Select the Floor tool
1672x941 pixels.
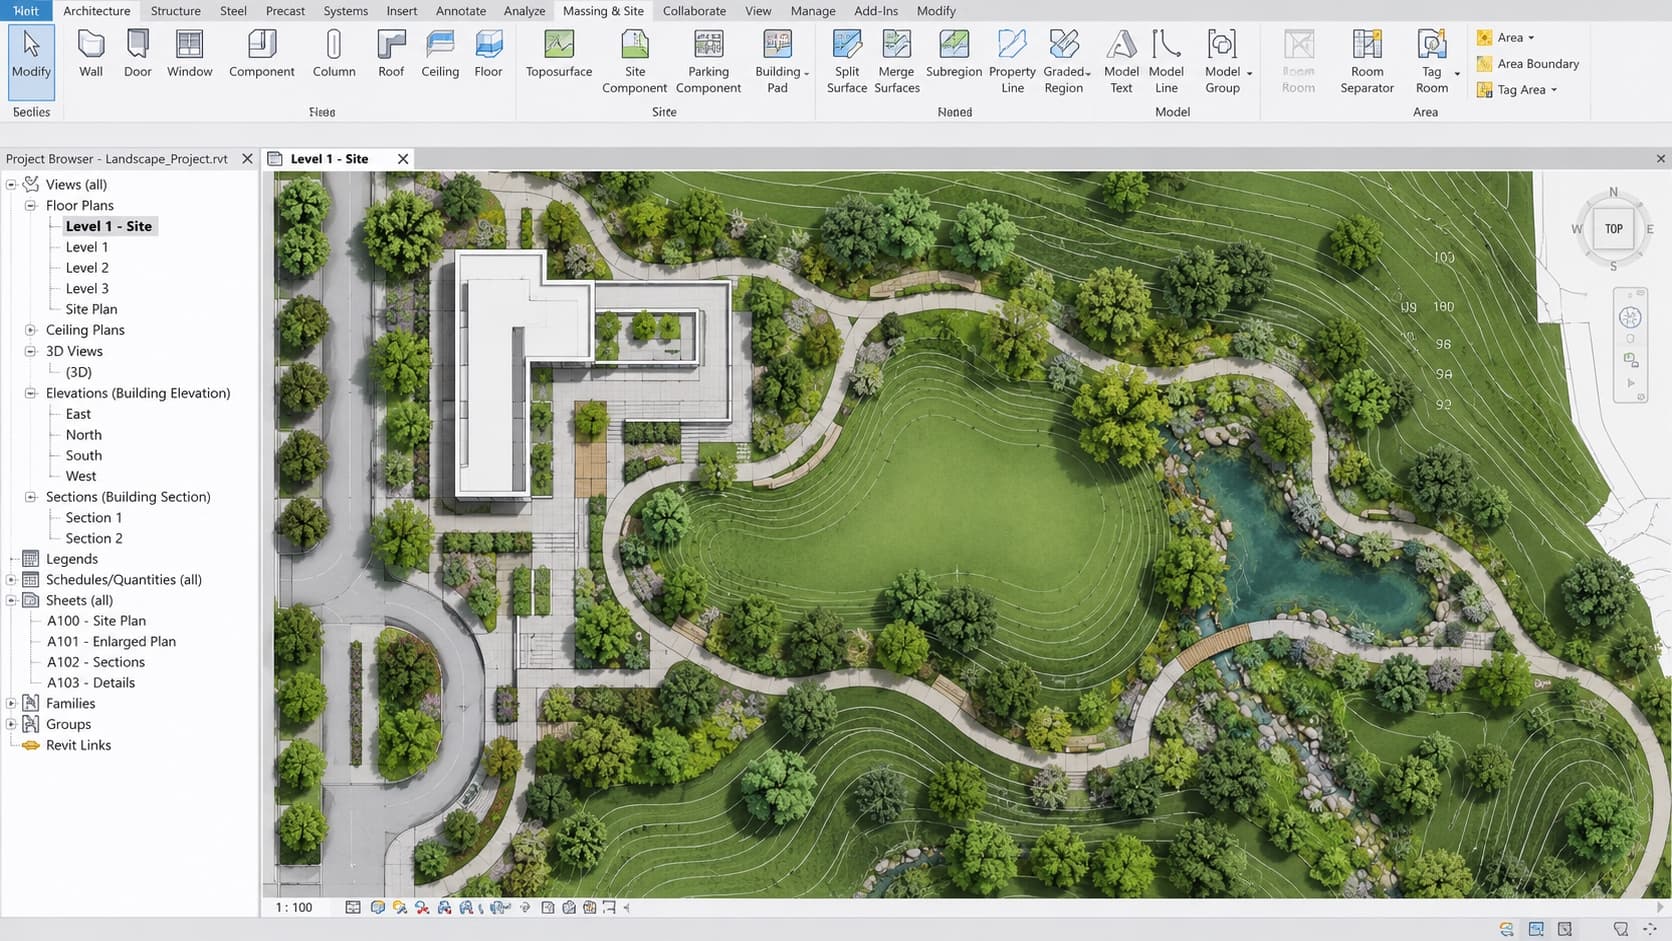click(x=488, y=54)
